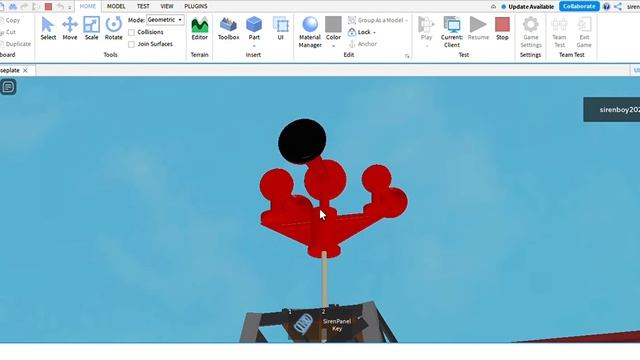Toggle the Anchor tool

[x=362, y=44]
